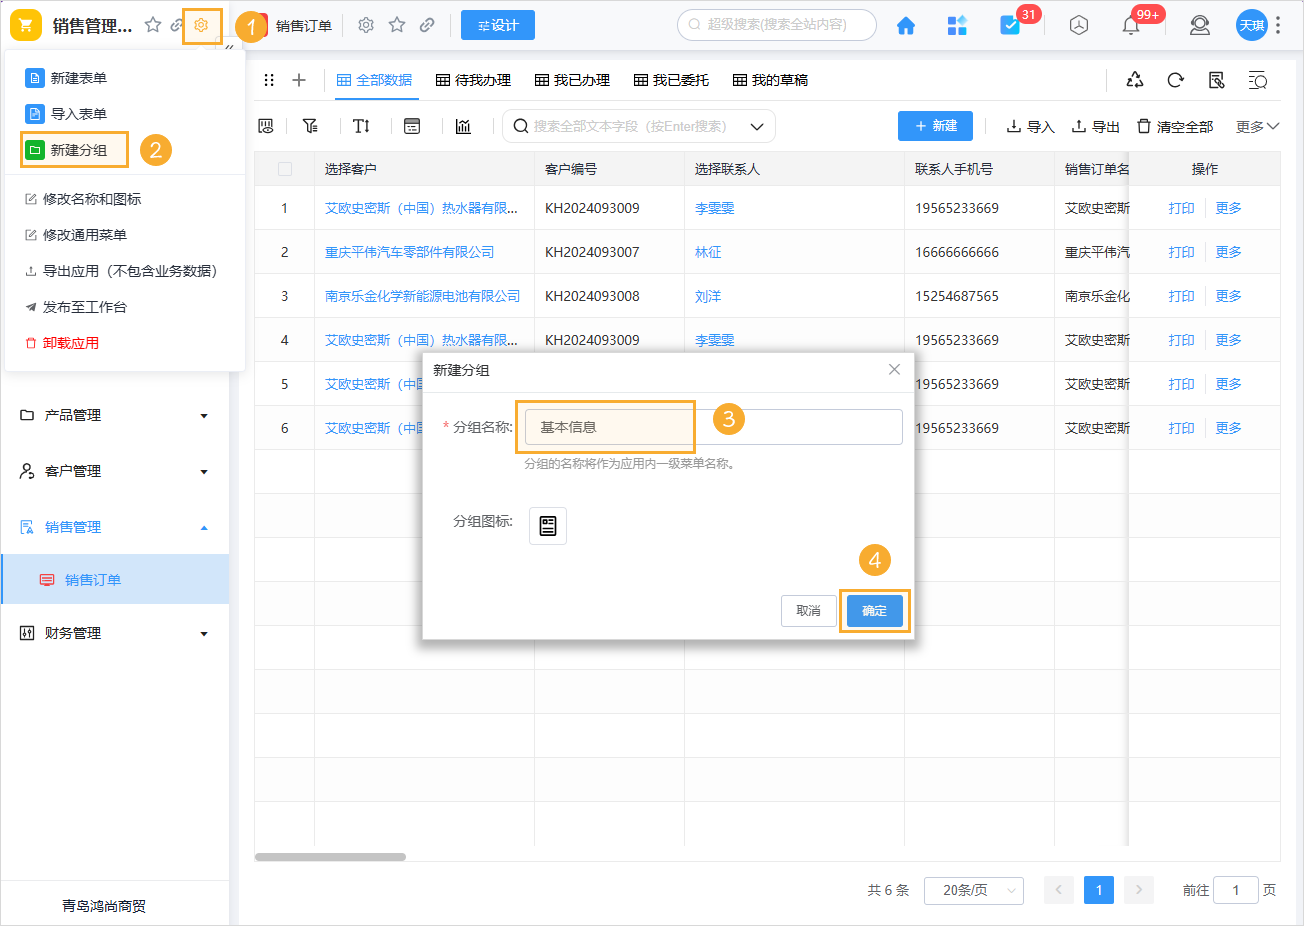Expand the 产品管理 menu group
The width and height of the screenshot is (1304, 926).
[x=114, y=415]
